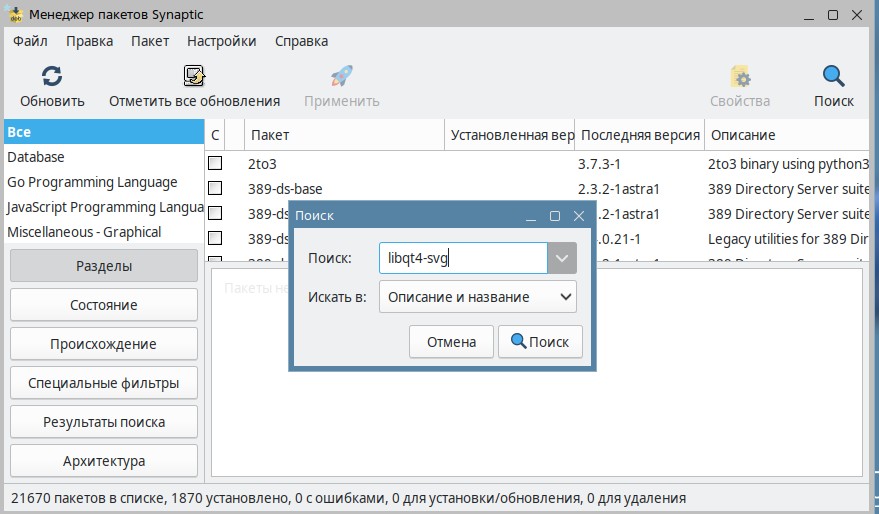Viewport: 879px width, 514px height.
Task: Click version 3.7.3-1
Action: 599,164
